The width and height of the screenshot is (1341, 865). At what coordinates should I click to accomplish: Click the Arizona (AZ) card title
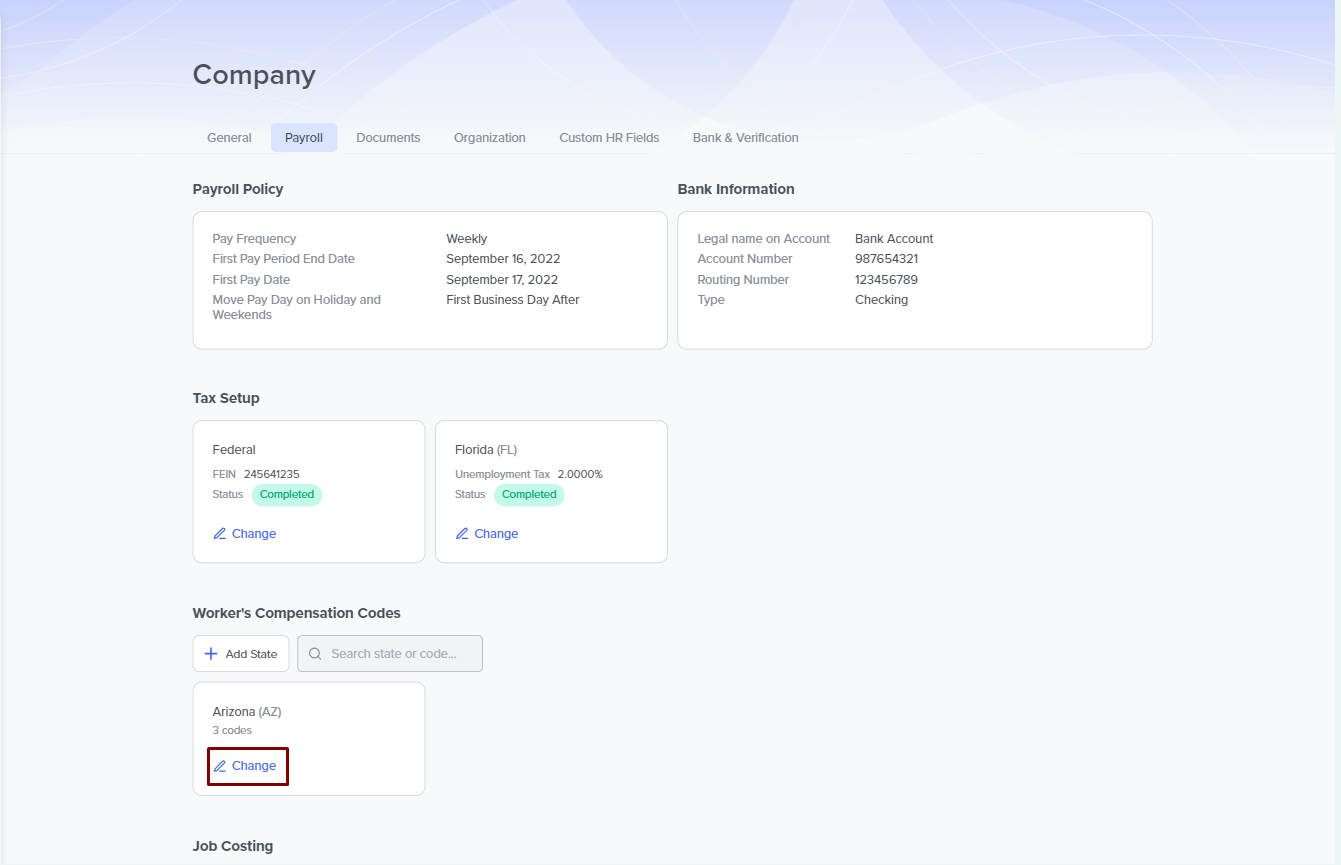pos(247,712)
